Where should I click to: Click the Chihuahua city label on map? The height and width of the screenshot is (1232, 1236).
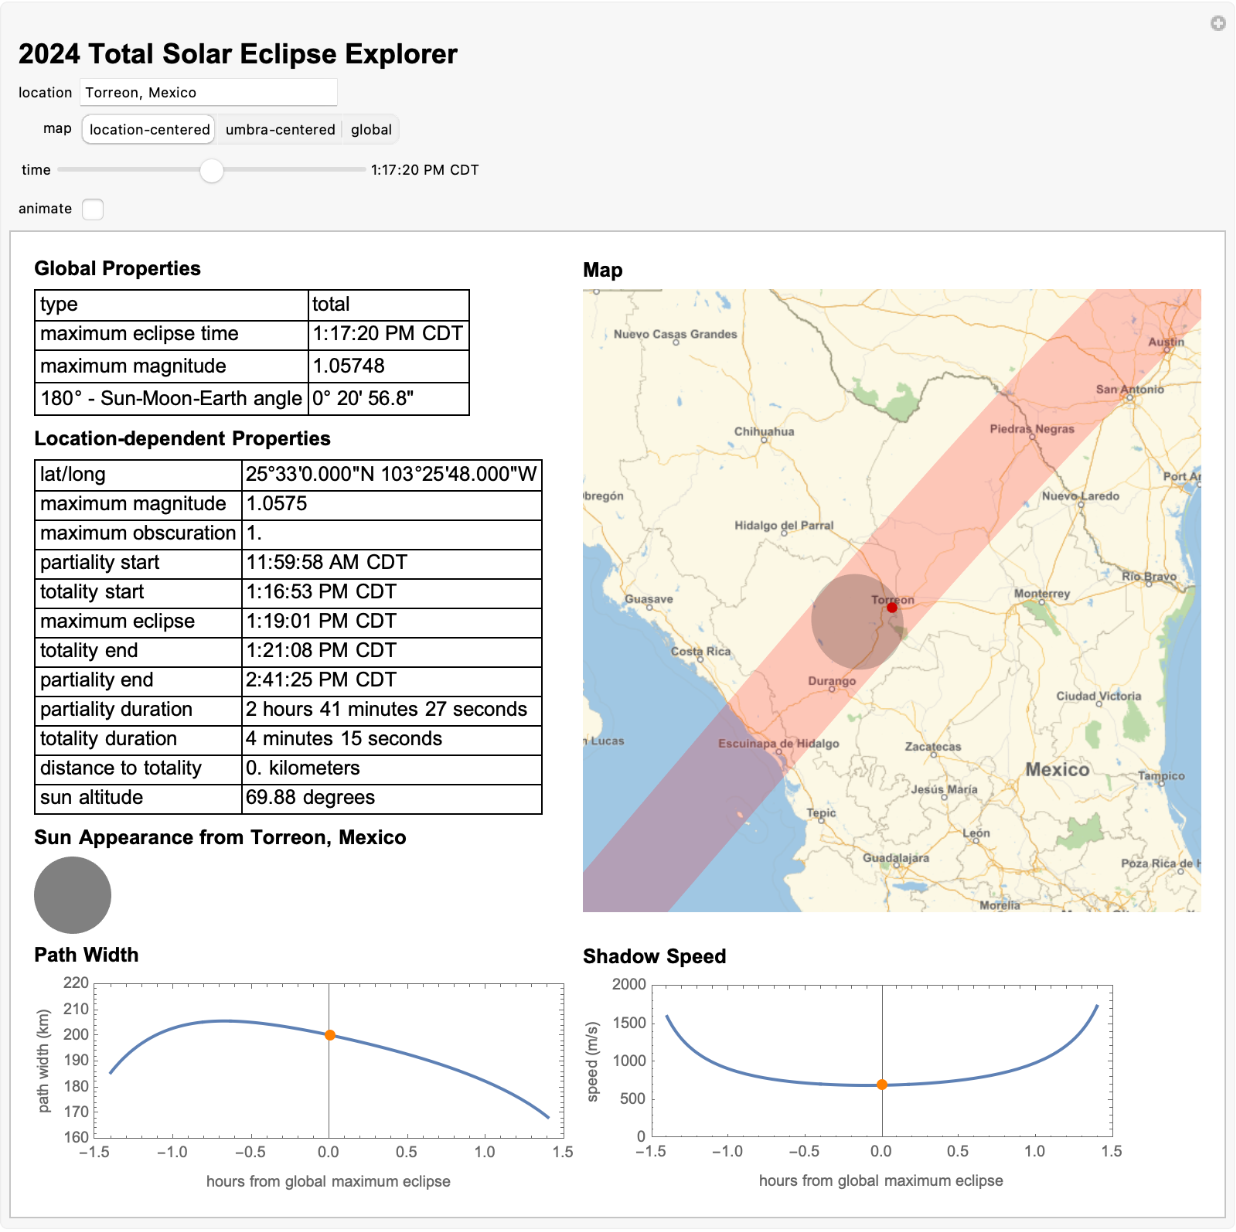click(x=764, y=432)
